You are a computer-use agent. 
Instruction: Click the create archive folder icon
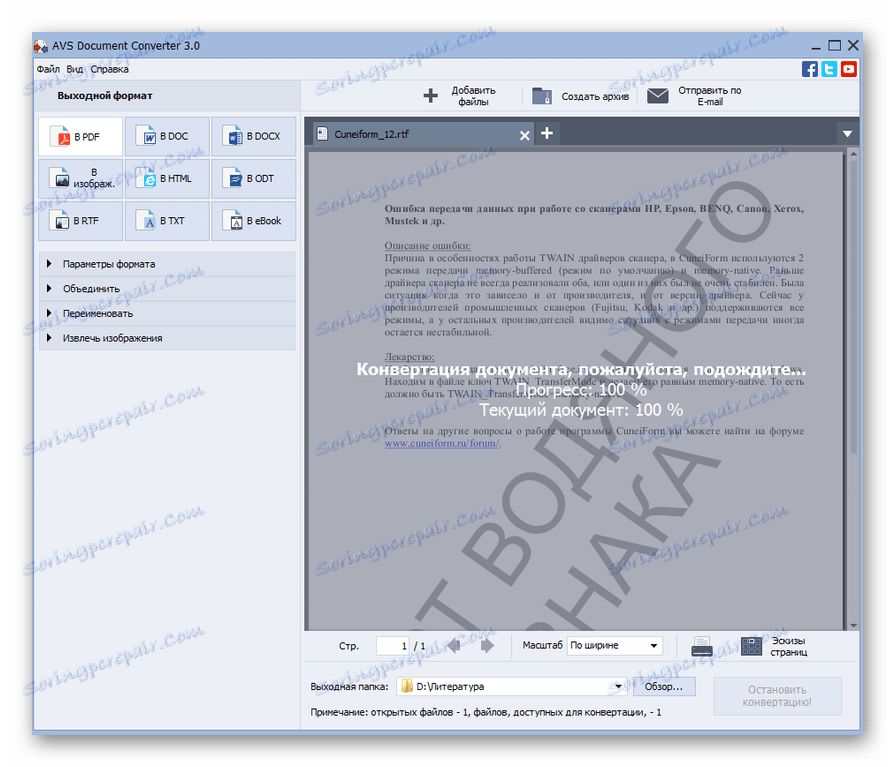click(542, 95)
